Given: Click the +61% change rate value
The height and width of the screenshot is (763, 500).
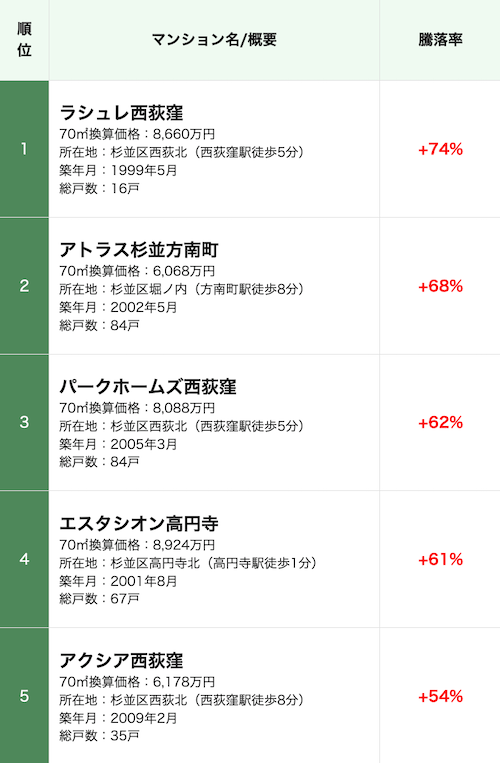Looking at the screenshot, I should coord(440,560).
